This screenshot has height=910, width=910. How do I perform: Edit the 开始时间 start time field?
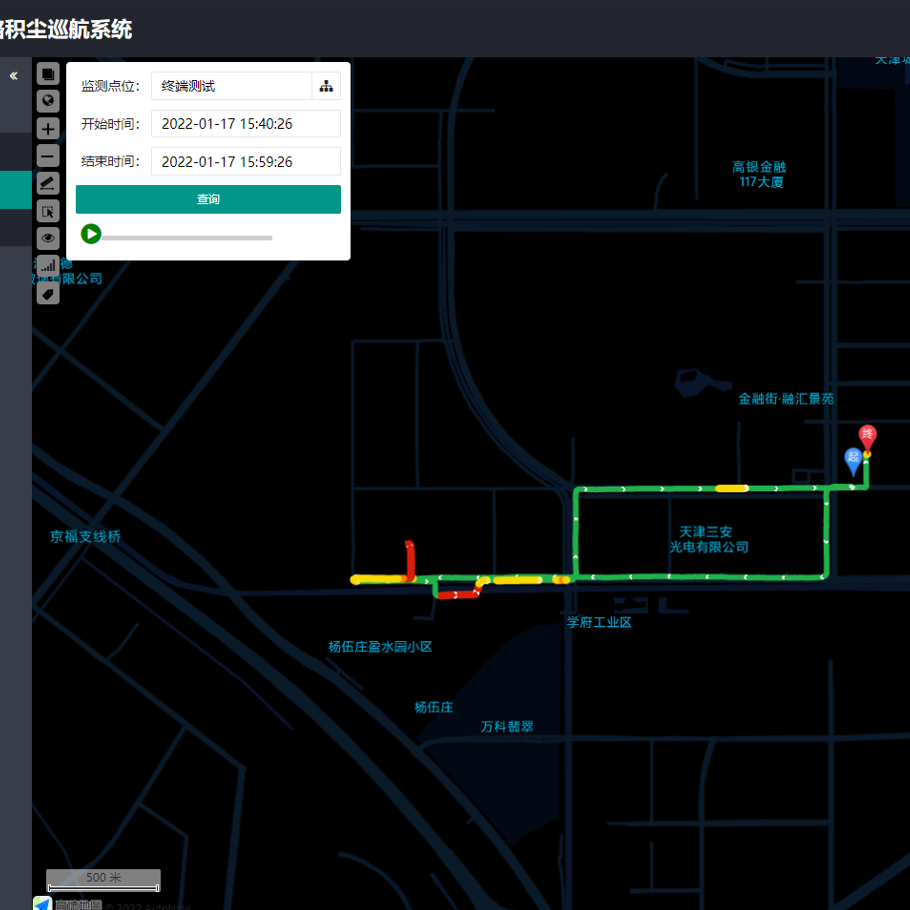[x=246, y=124]
